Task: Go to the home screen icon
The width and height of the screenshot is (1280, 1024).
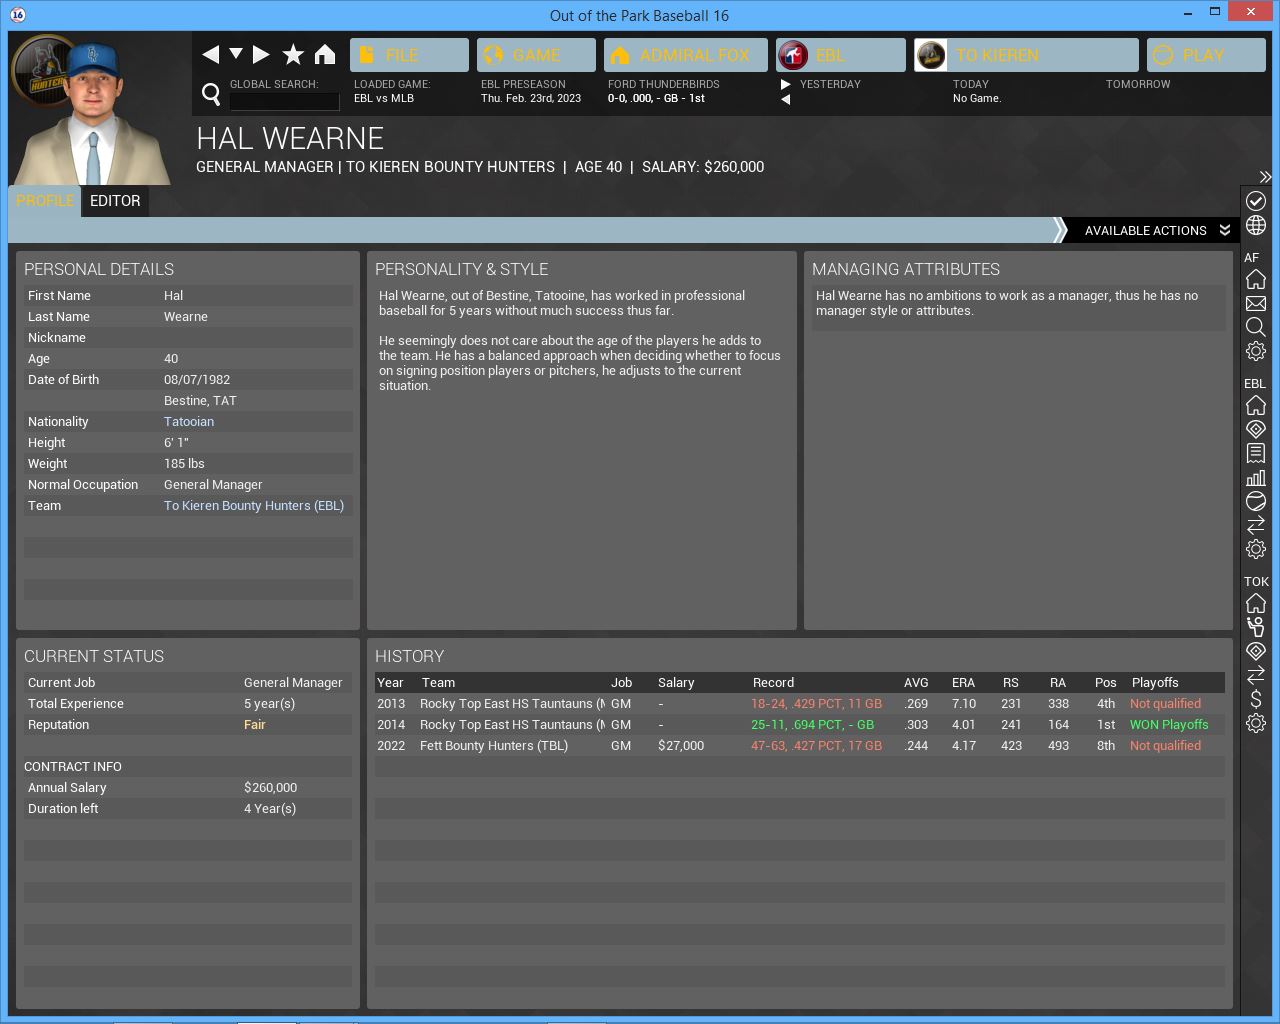Action: pyautogui.click(x=325, y=55)
